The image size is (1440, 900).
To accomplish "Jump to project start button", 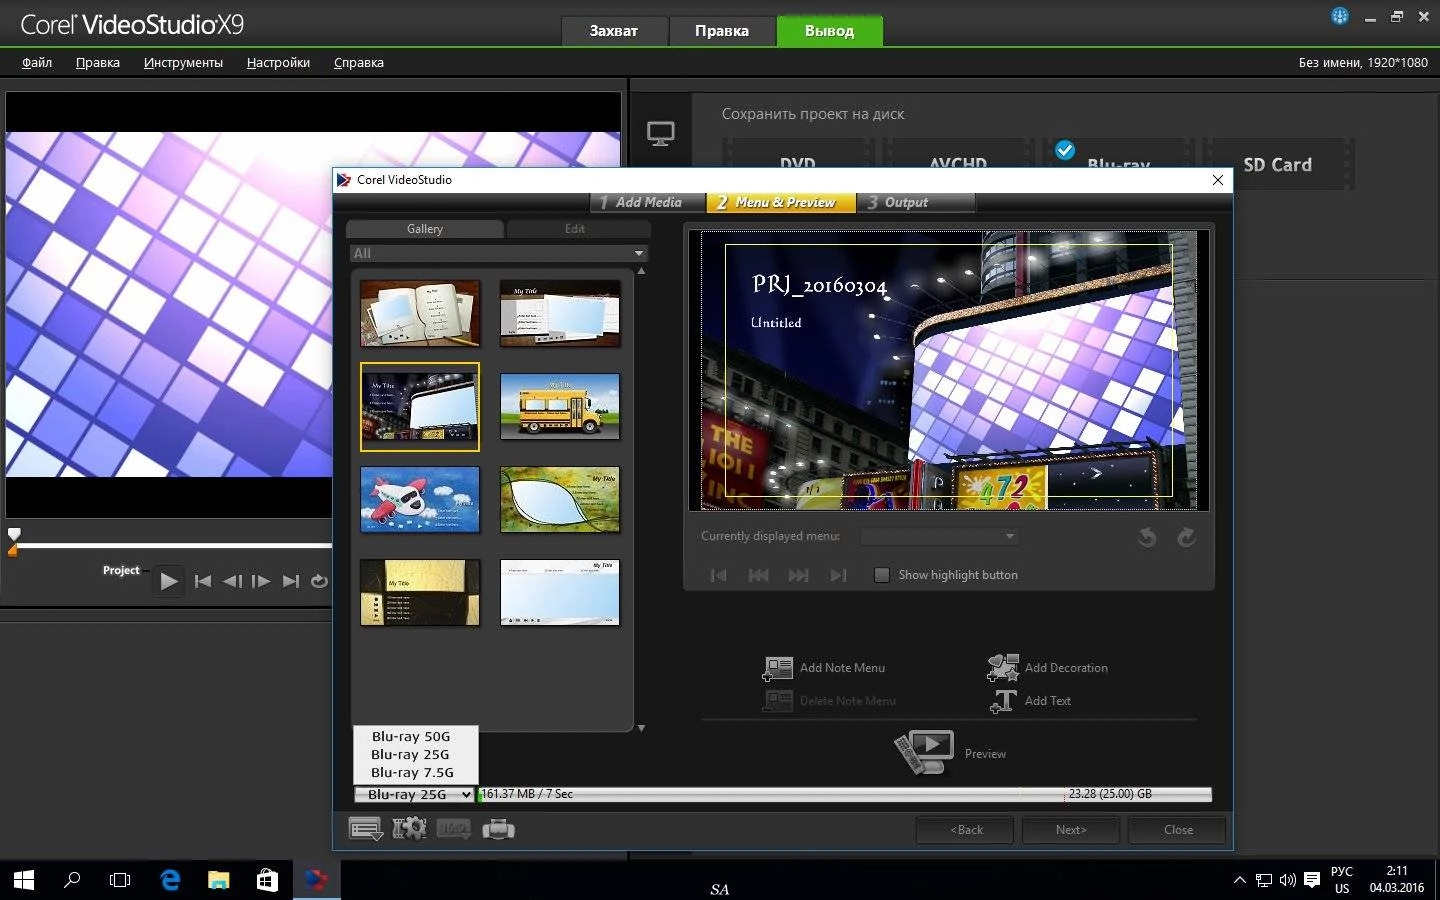I will coord(203,581).
